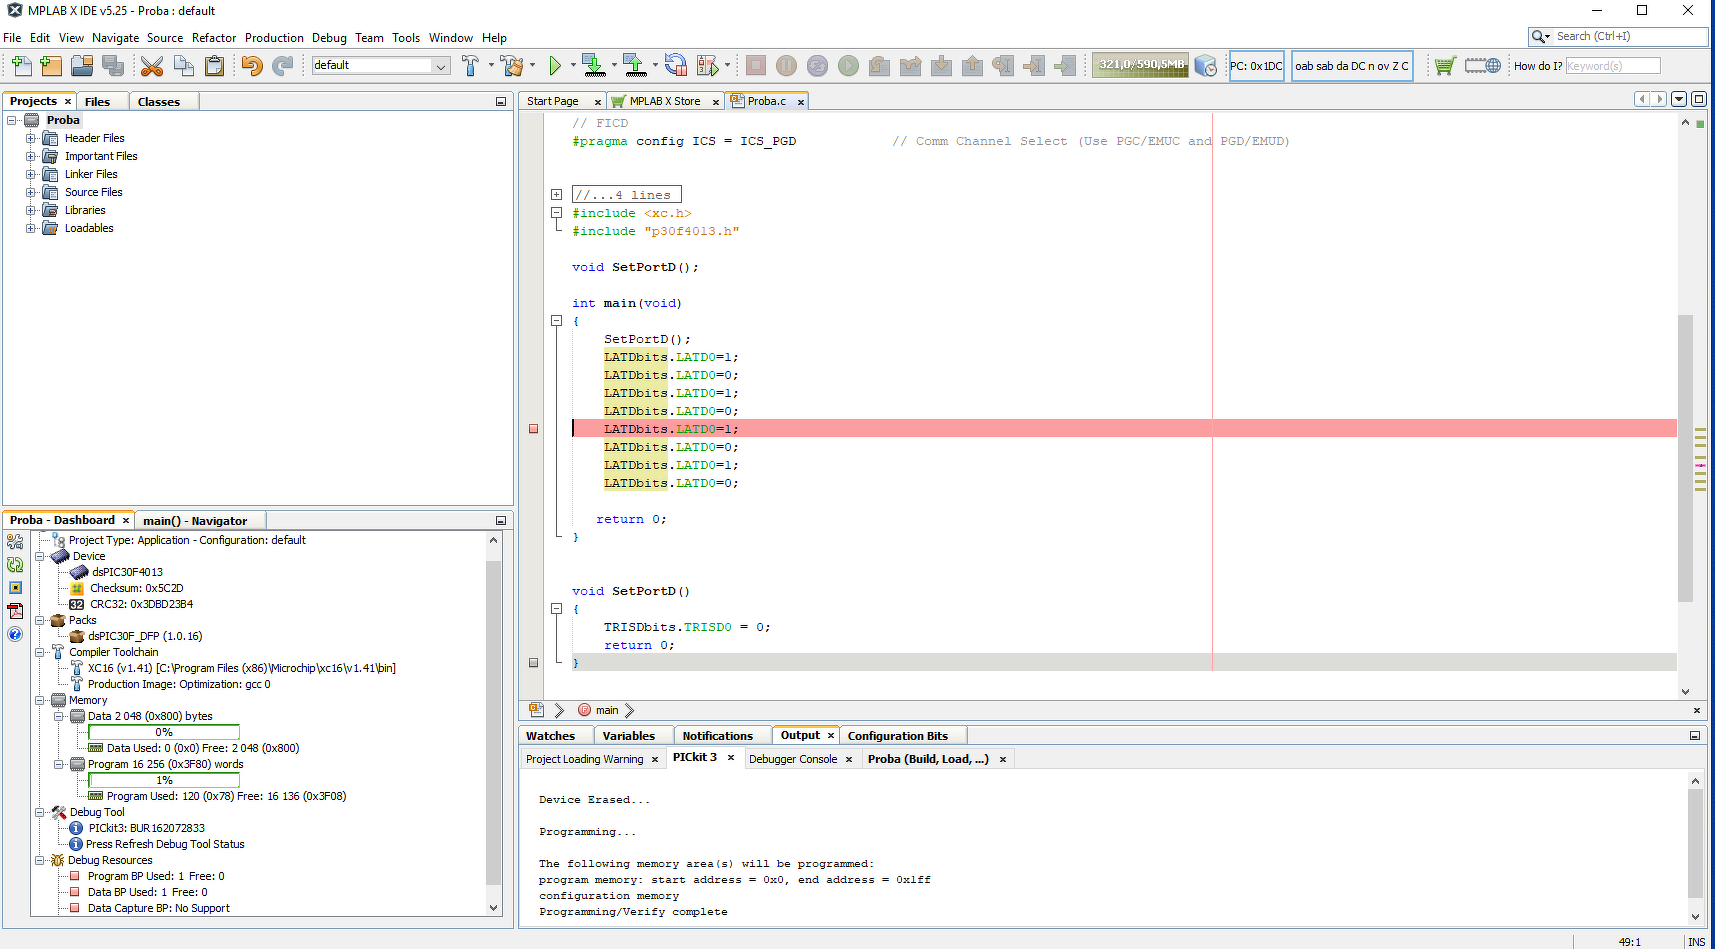
Task: Toggle breakpoint on highlighted LATD0=1 line
Action: [534, 429]
